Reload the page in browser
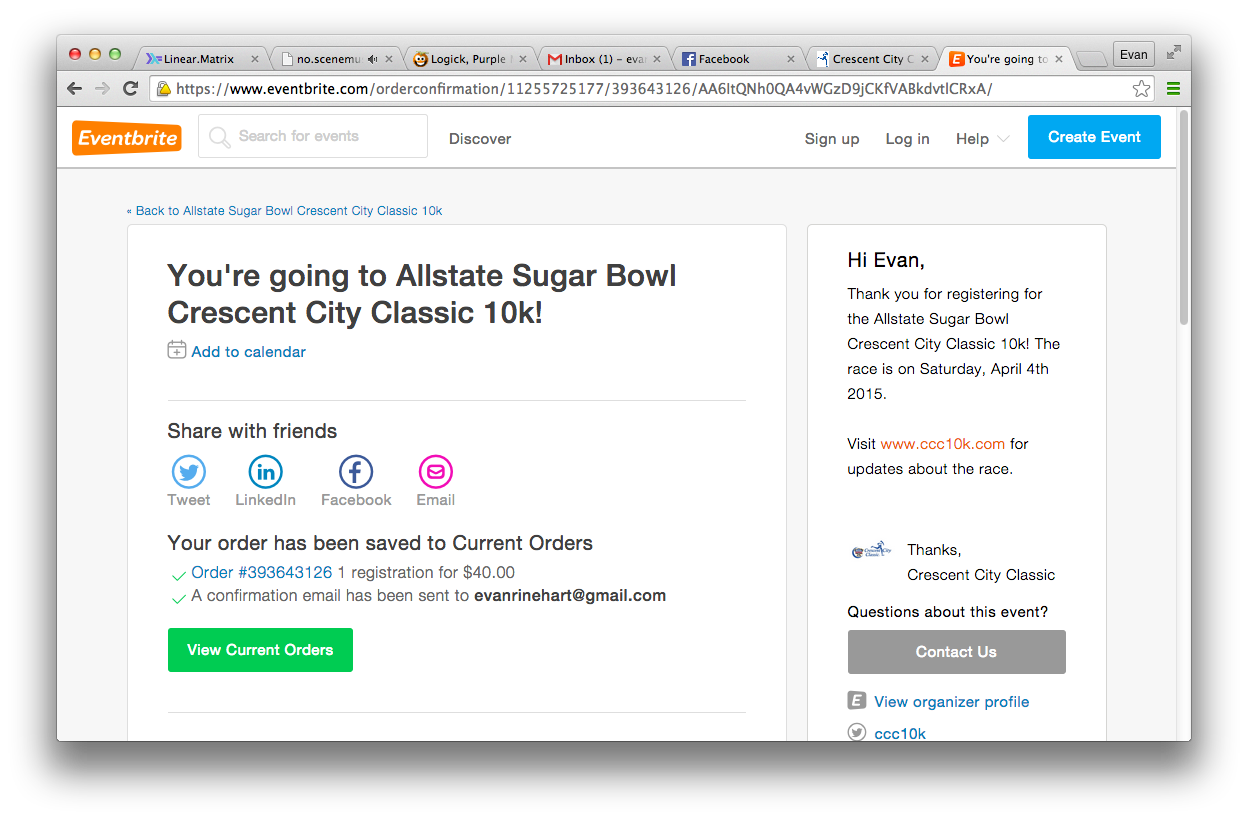This screenshot has height=820, width=1248. click(x=130, y=89)
